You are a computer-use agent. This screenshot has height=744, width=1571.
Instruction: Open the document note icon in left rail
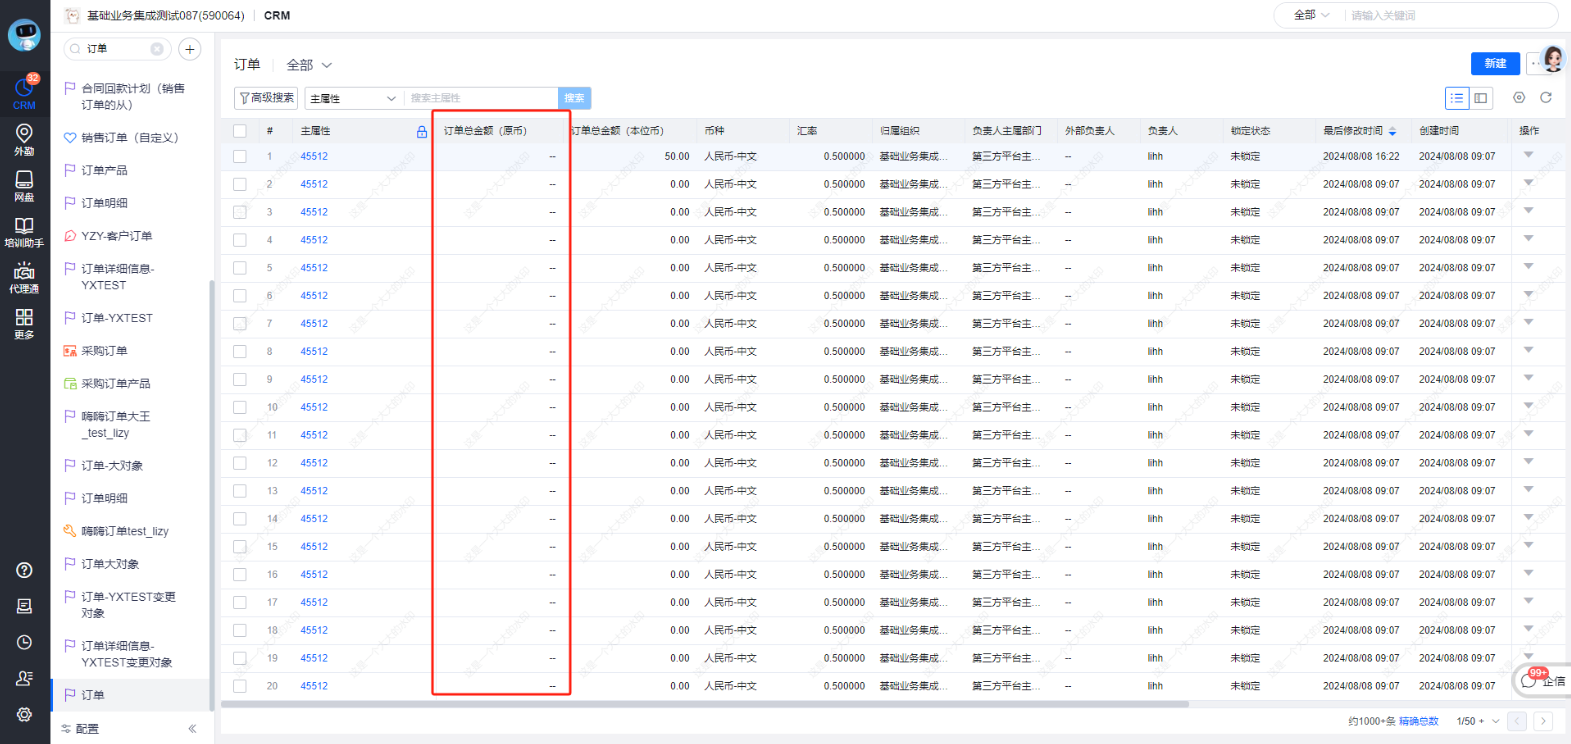[24, 606]
